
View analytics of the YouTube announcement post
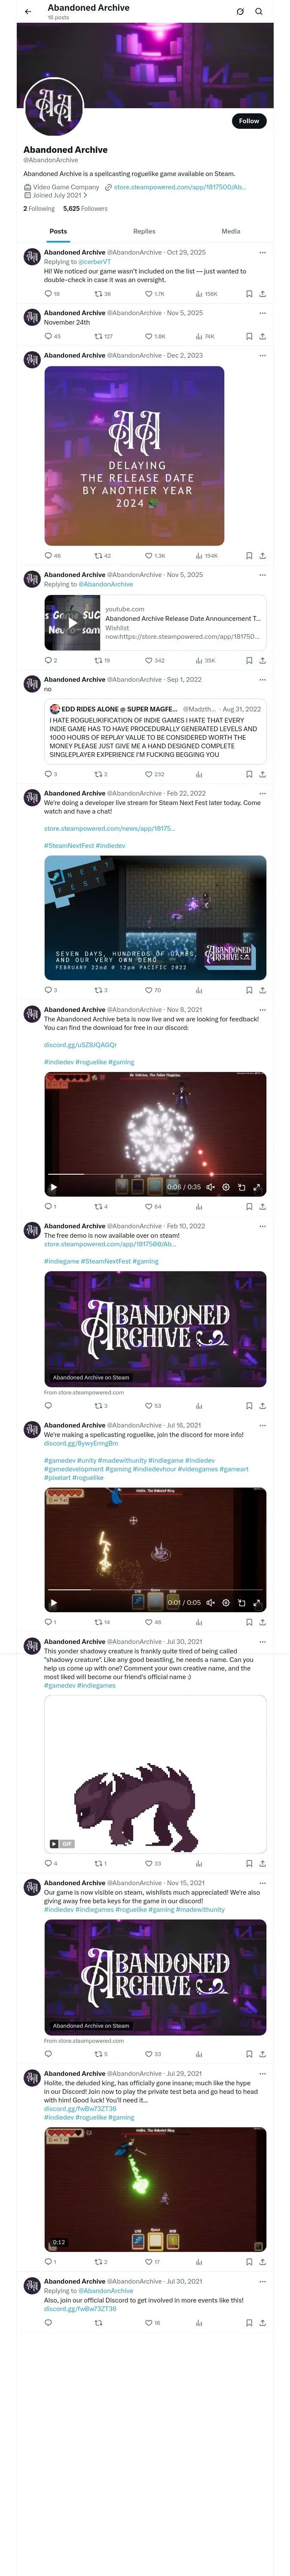coord(205,660)
